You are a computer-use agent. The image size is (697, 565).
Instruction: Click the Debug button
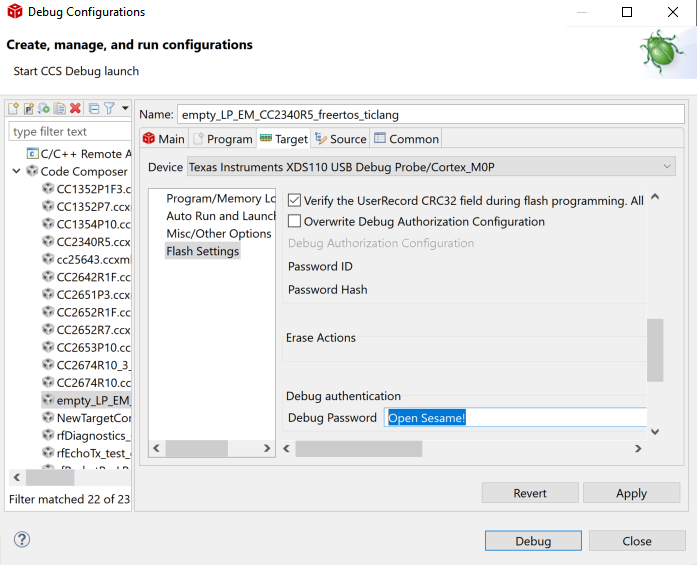click(533, 541)
